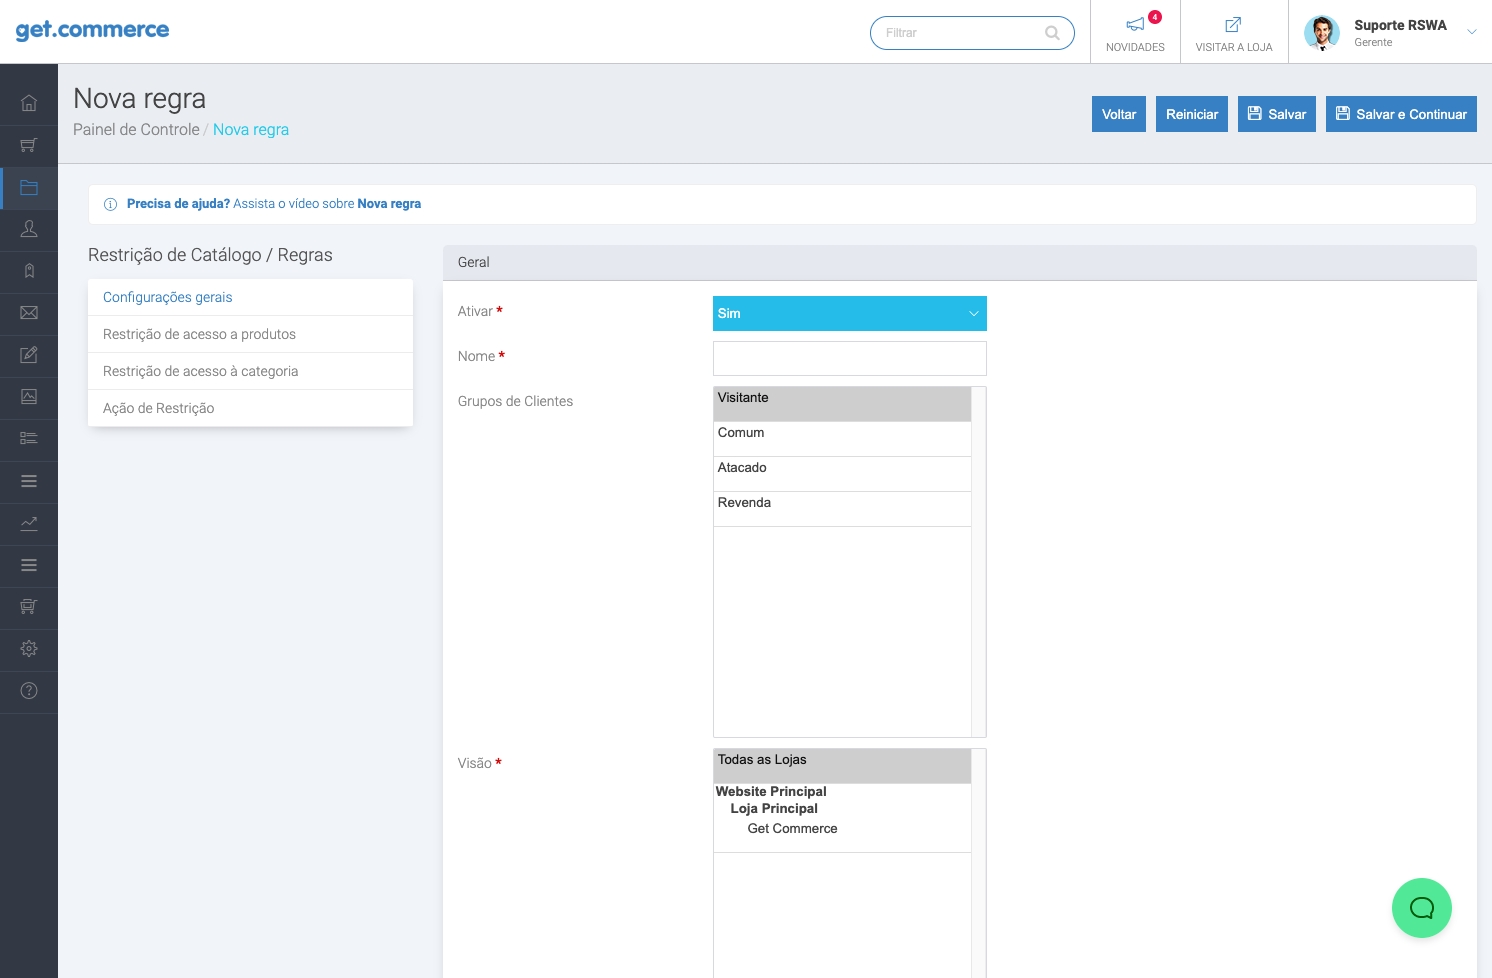Open the green chat support bubble

click(1421, 908)
